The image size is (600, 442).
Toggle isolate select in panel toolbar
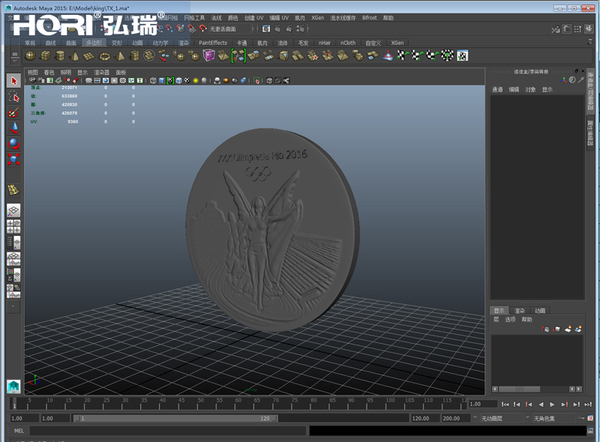257,80
